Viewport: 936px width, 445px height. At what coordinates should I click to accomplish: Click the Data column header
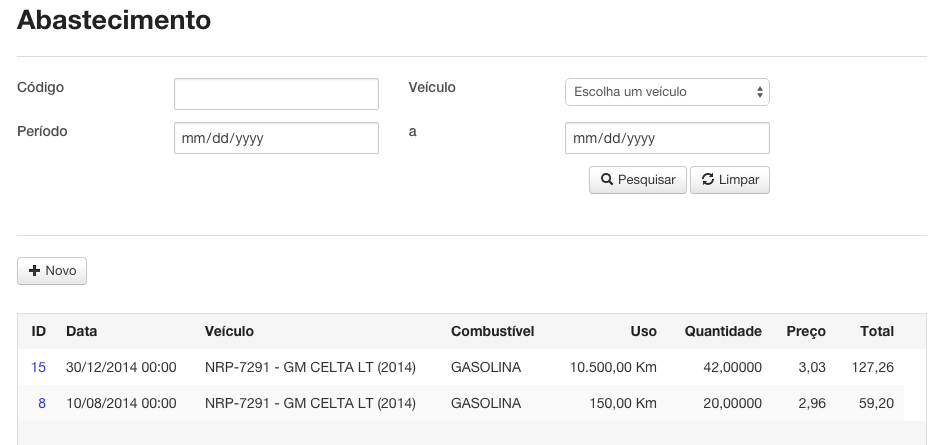82,331
